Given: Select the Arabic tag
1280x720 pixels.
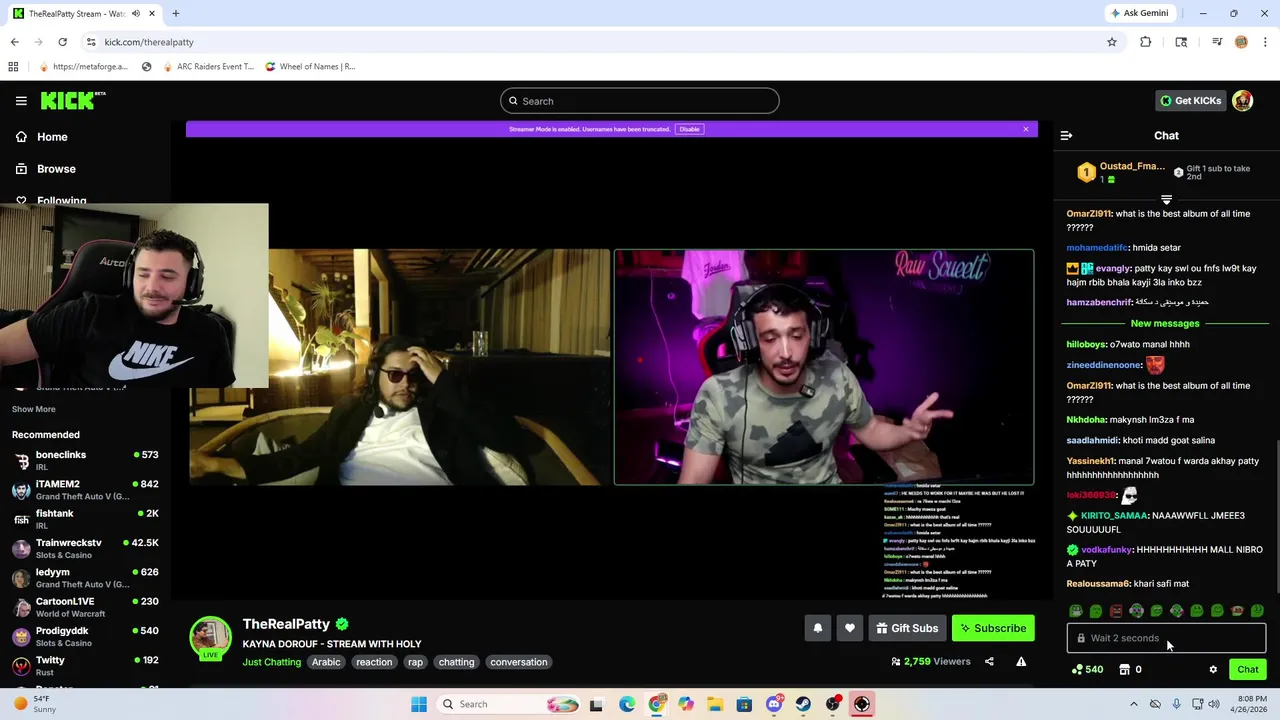Looking at the screenshot, I should click(x=326, y=662).
